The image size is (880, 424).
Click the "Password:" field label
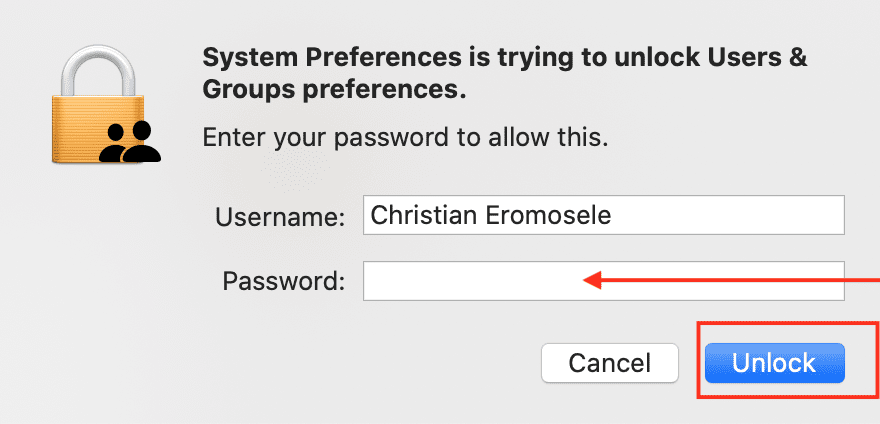point(284,282)
